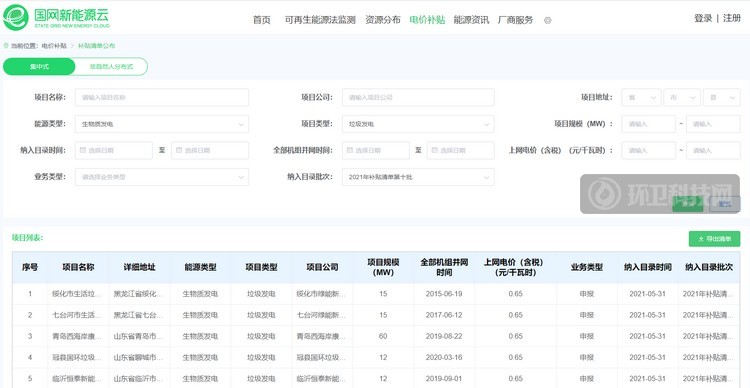Click the 纳入目录批次 table column header
The height and width of the screenshot is (388, 750).
tap(709, 267)
